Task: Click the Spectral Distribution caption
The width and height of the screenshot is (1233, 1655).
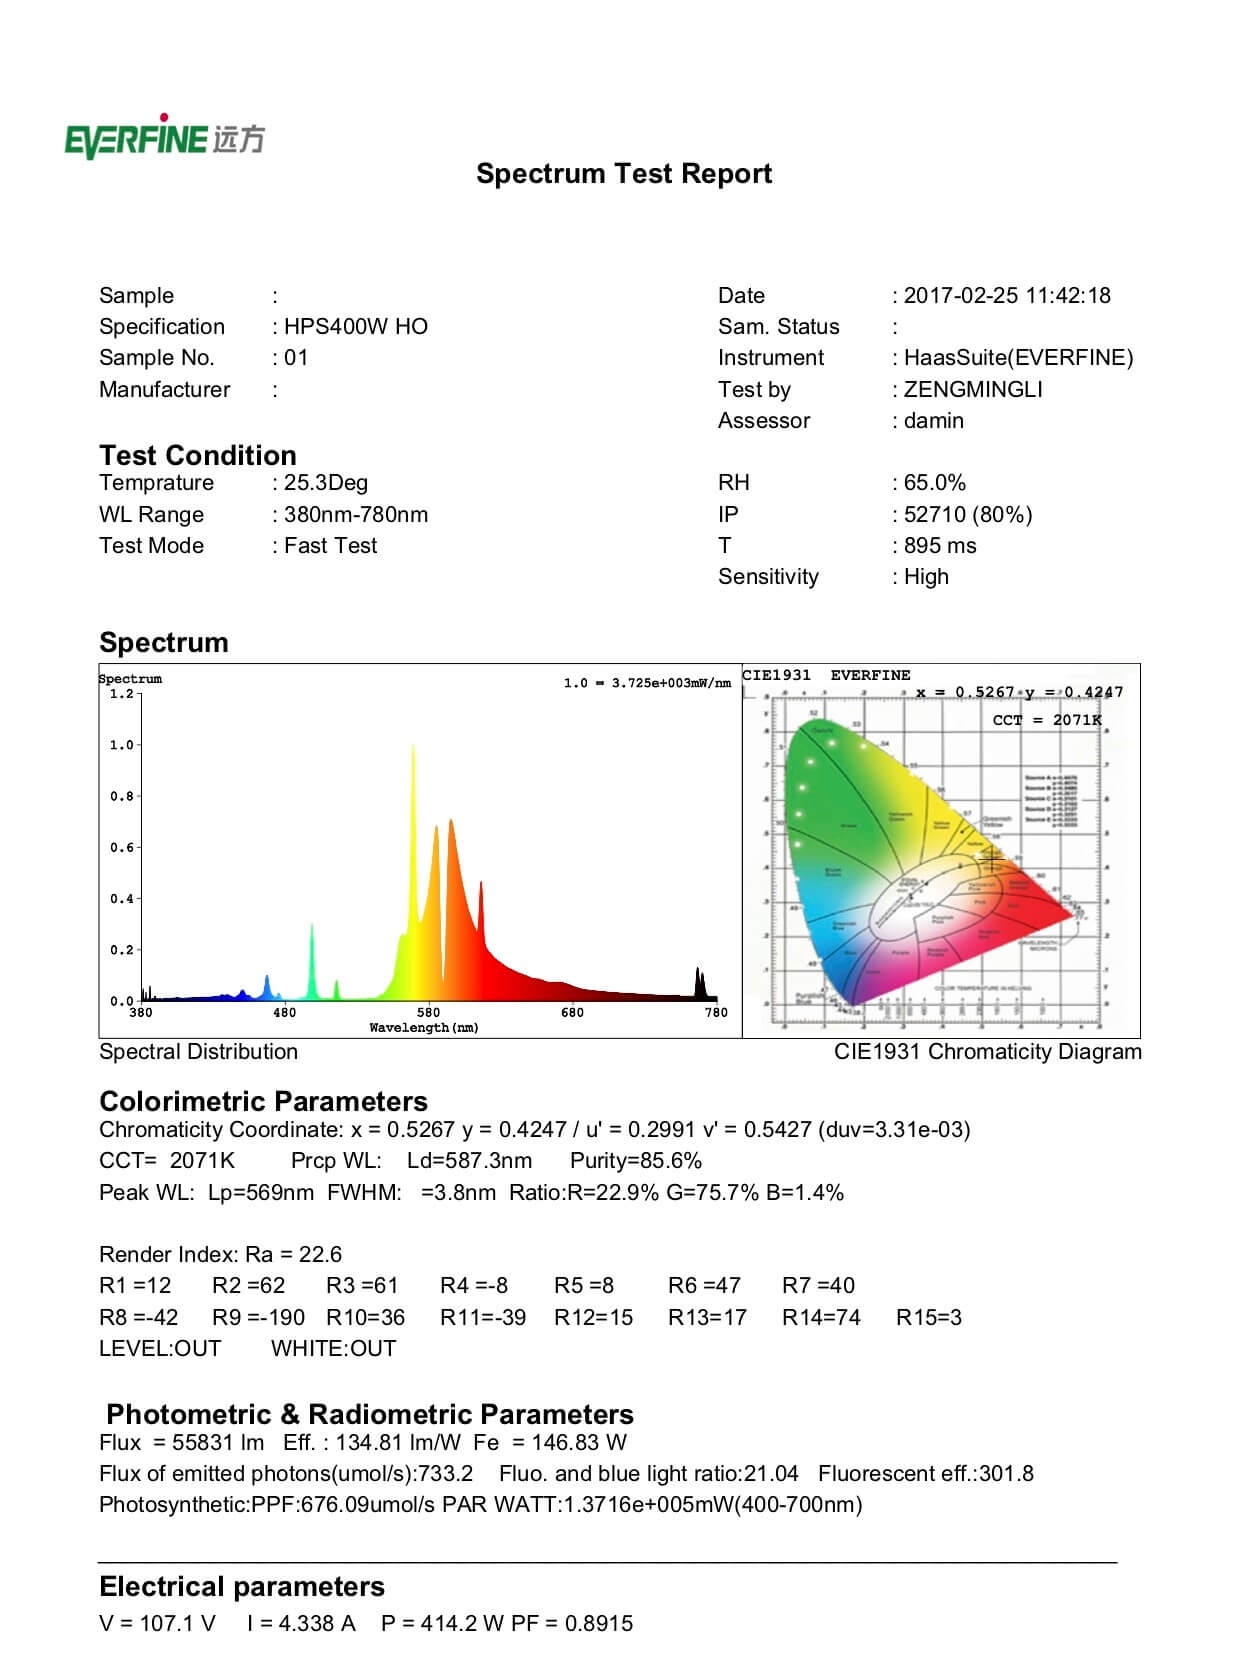Action: point(198,1051)
